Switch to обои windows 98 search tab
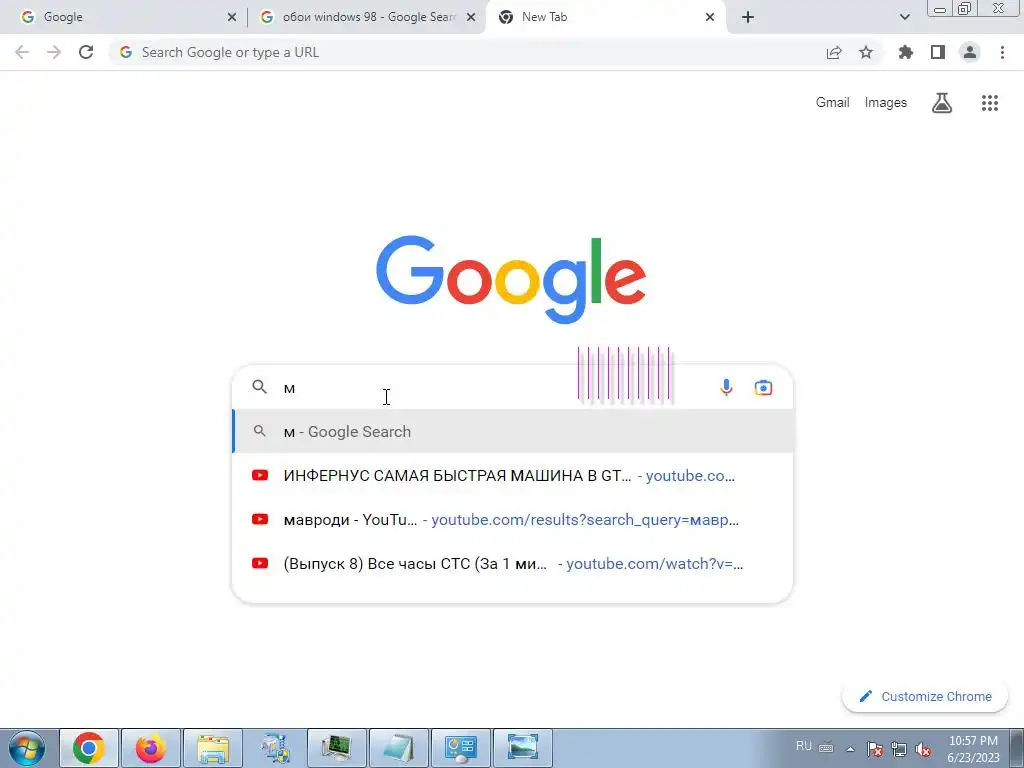This screenshot has width=1024, height=768. (x=368, y=17)
